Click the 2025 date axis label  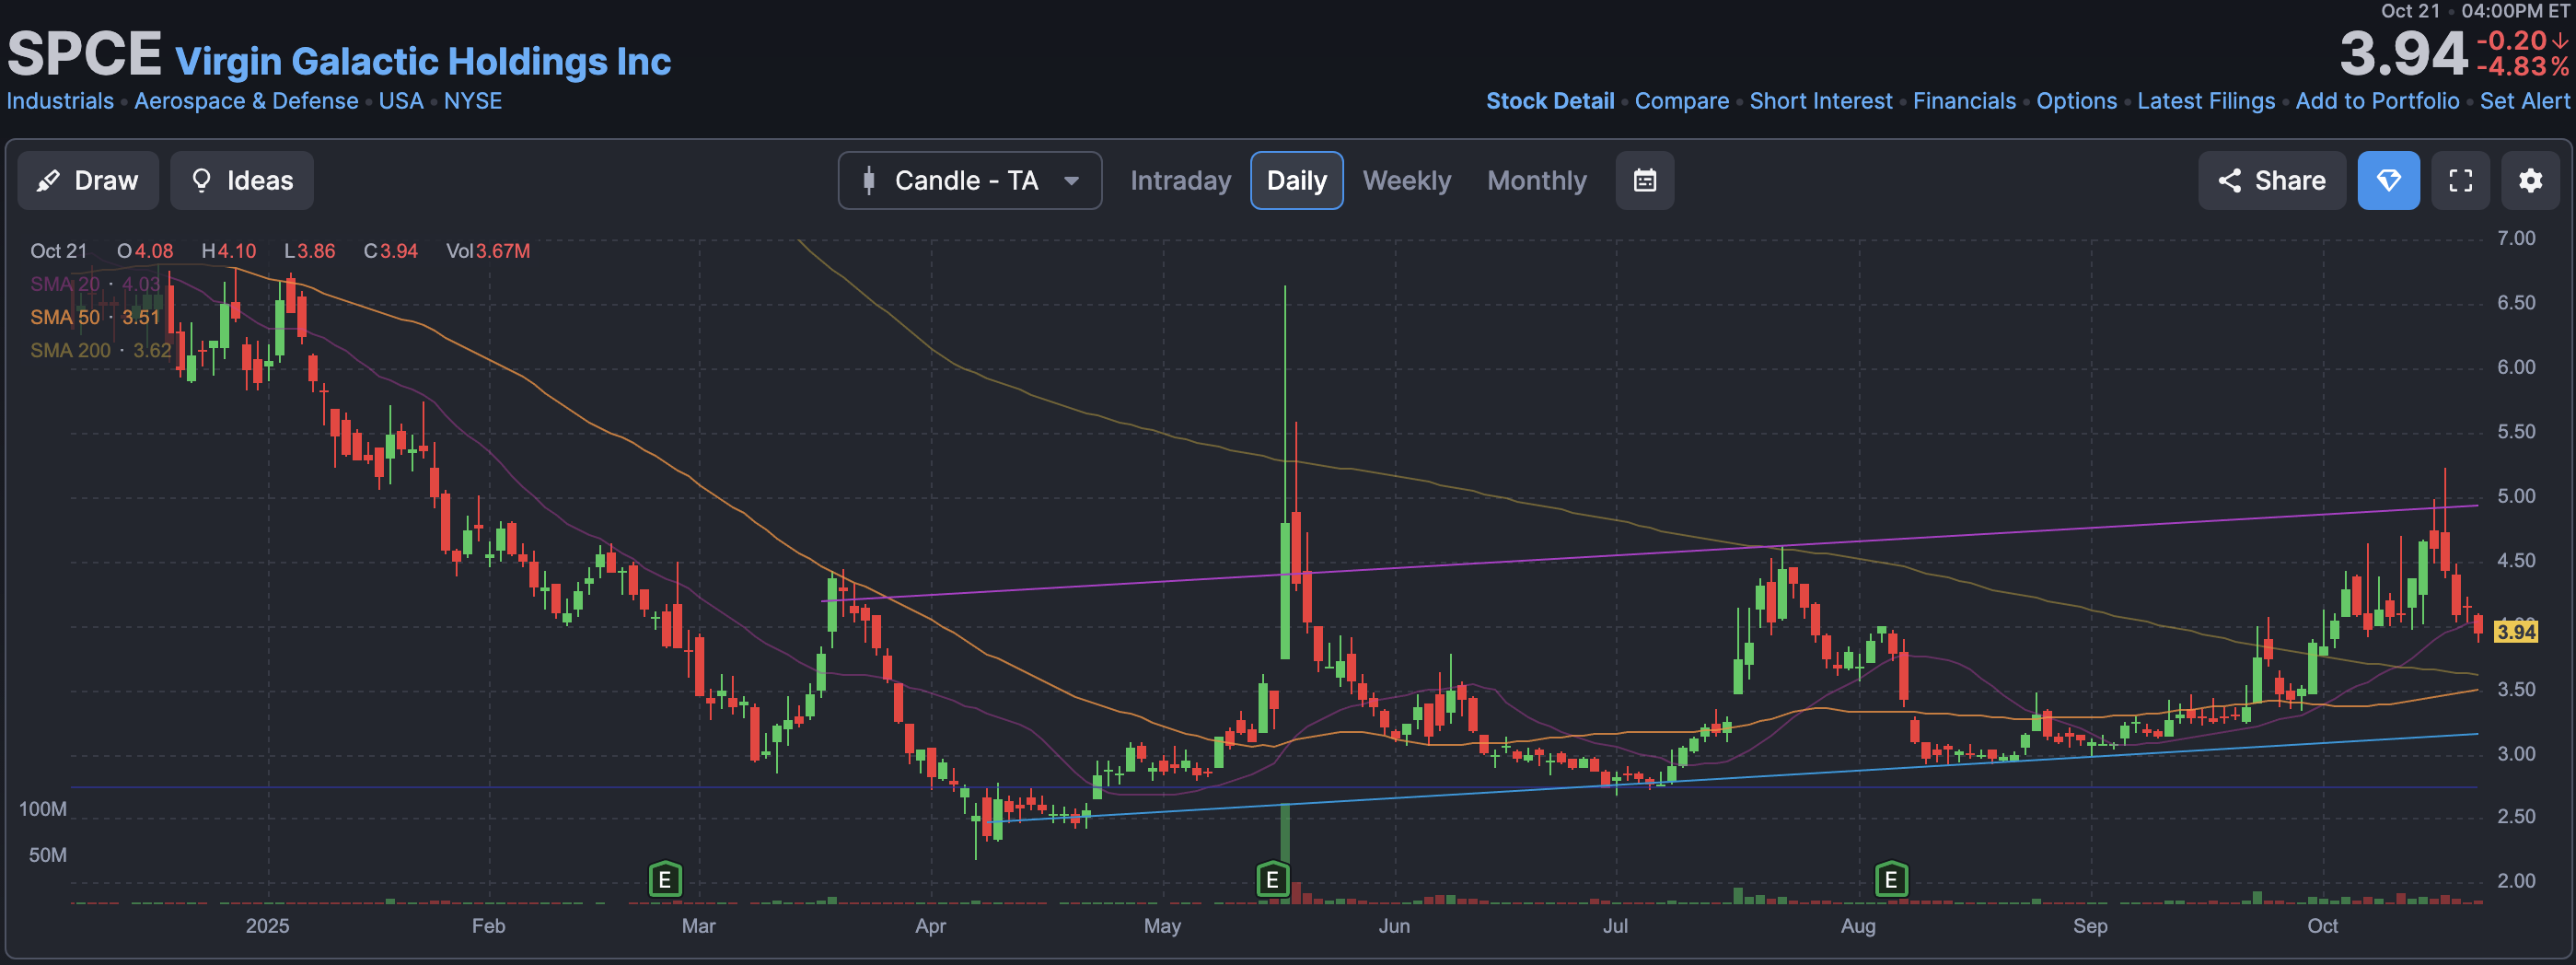click(x=267, y=926)
